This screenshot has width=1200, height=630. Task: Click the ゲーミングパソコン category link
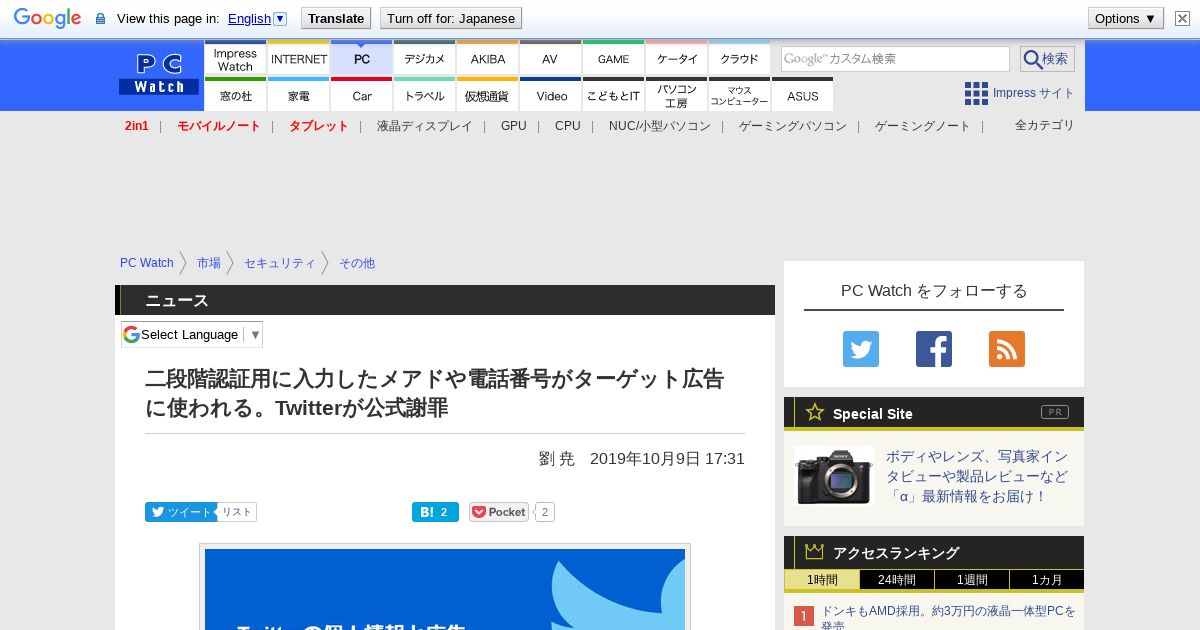coord(792,126)
